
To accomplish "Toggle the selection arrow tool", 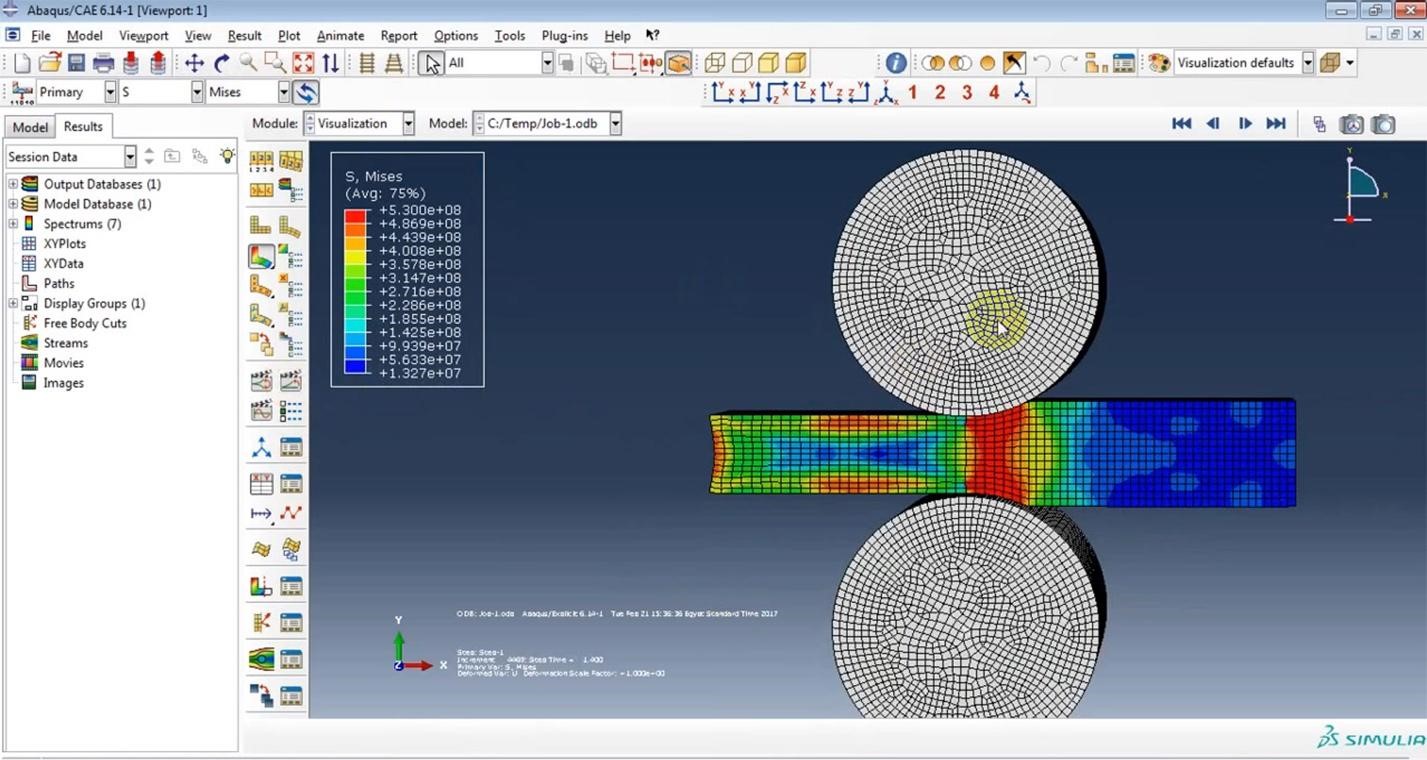I will [x=431, y=63].
